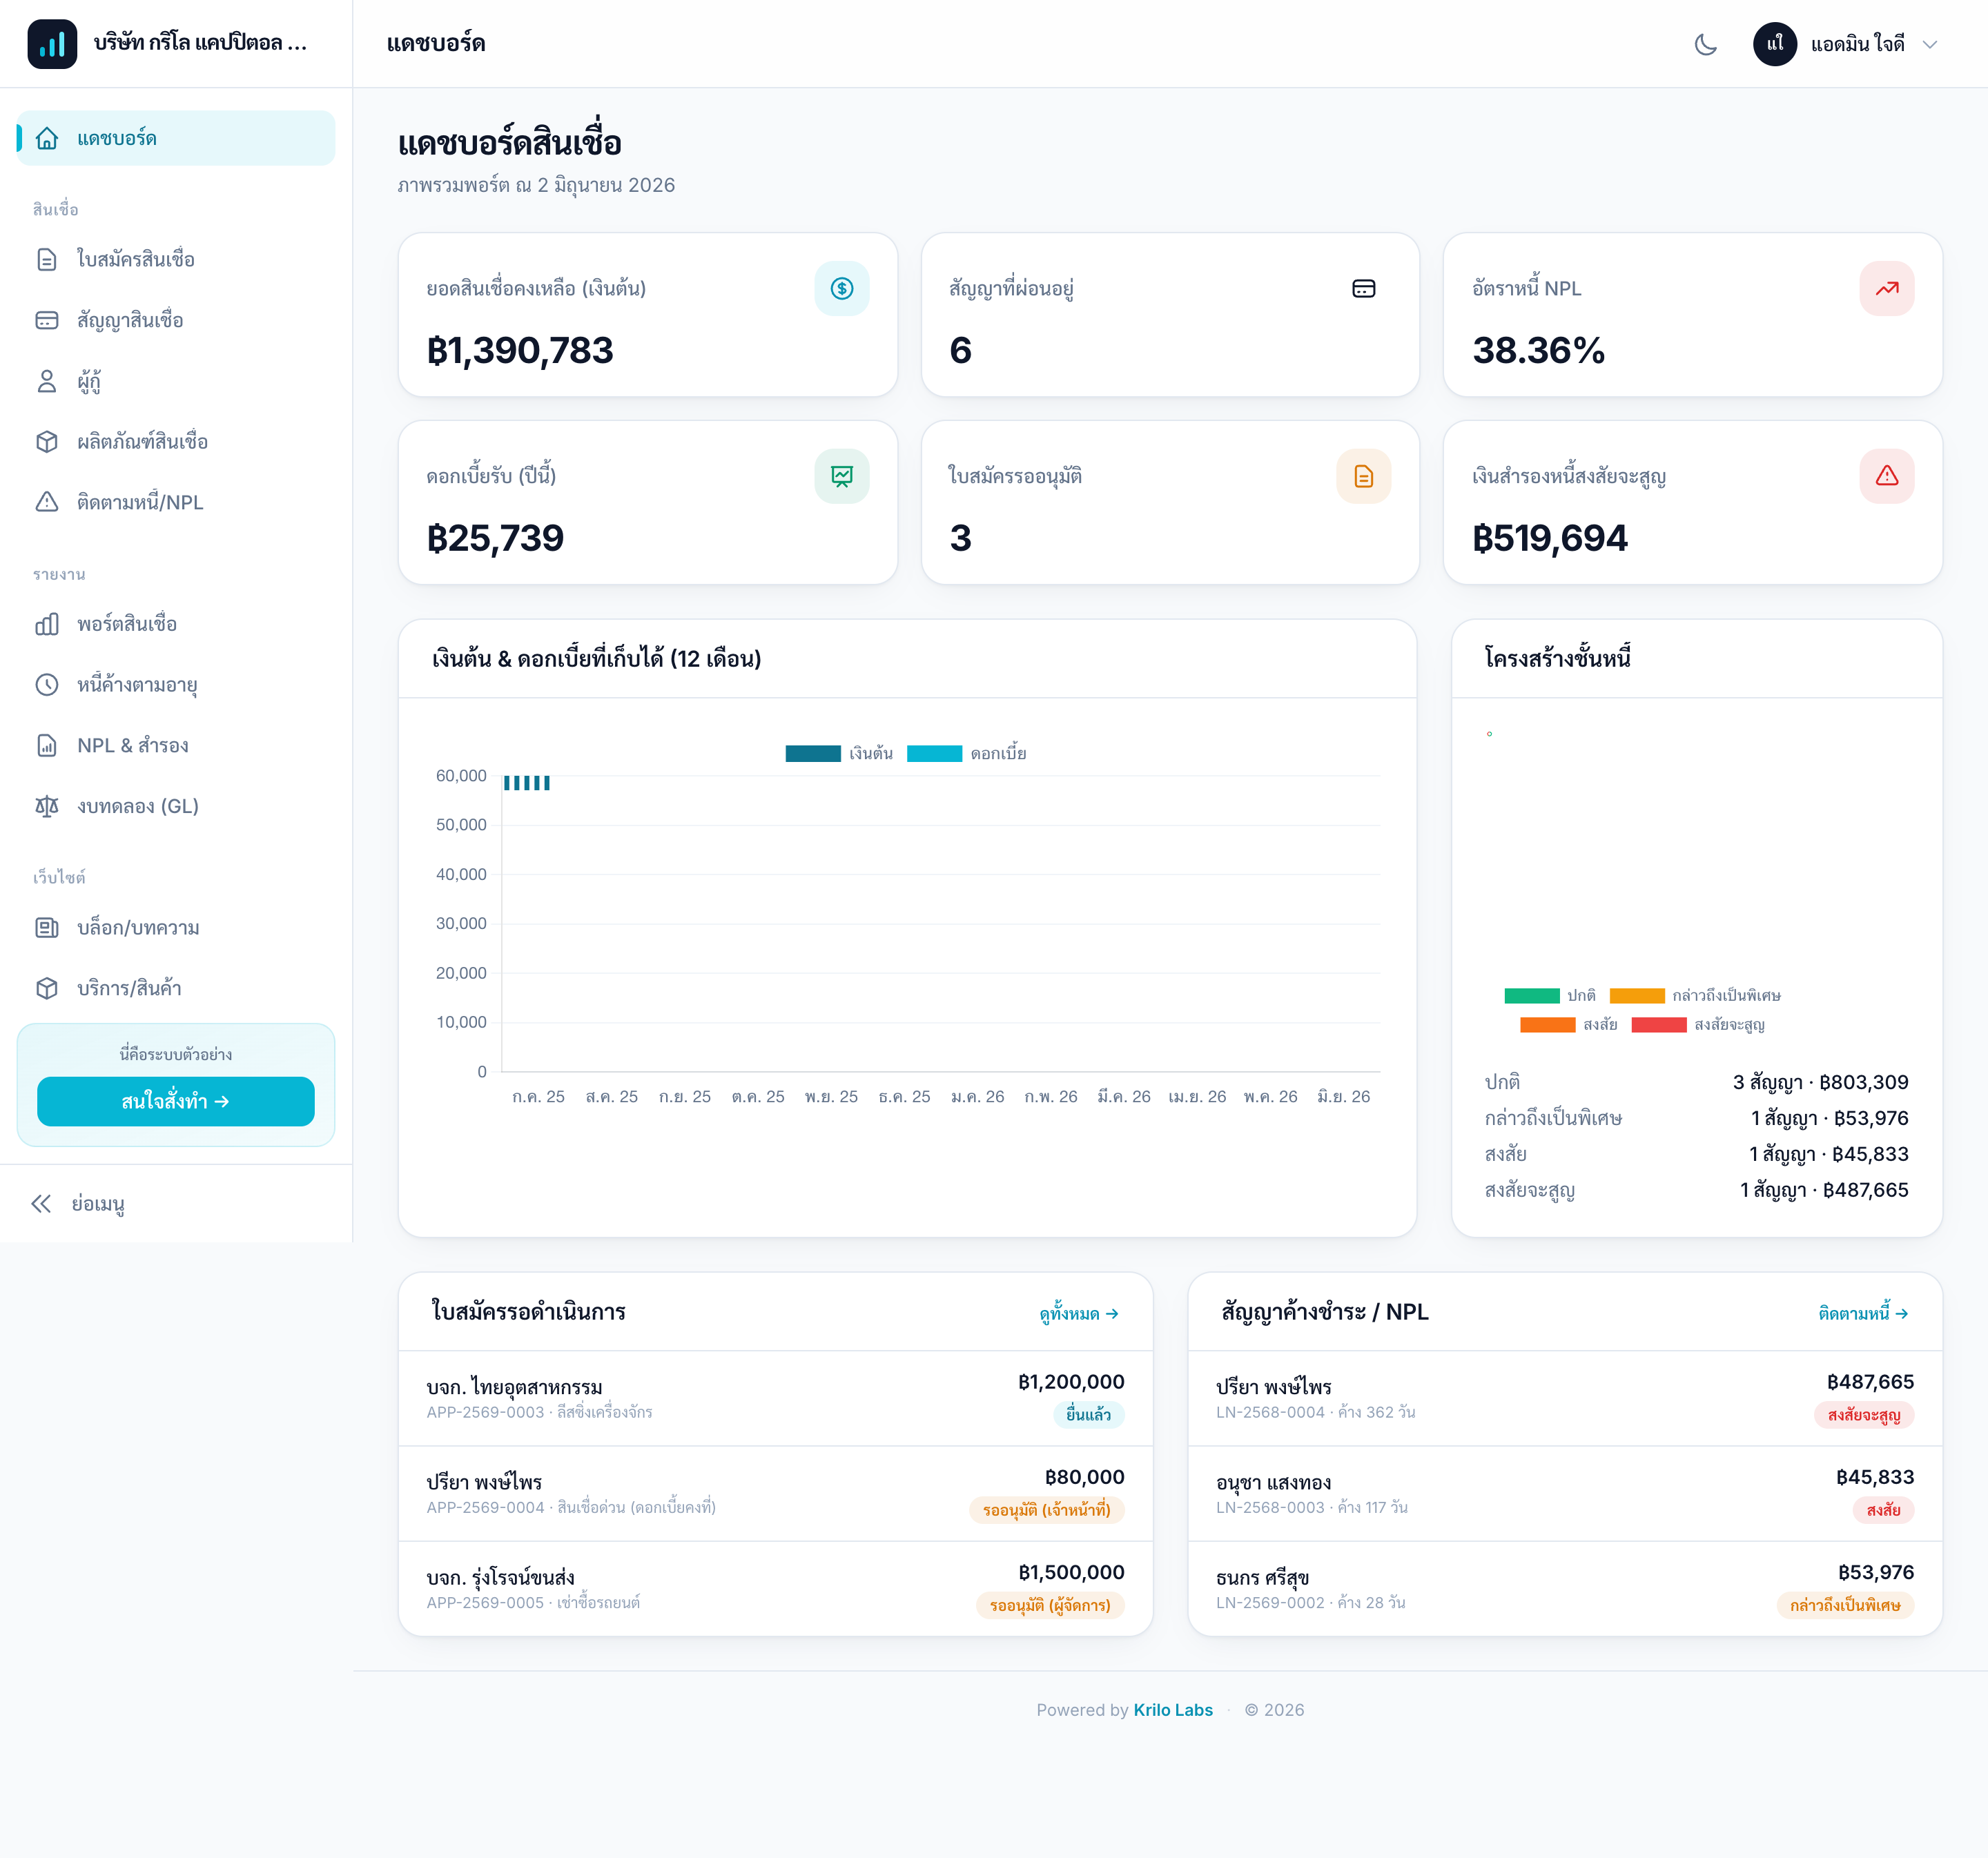This screenshot has height=1858, width=1988.
Task: Click the dollar icon on outstanding balance card
Action: [842, 288]
